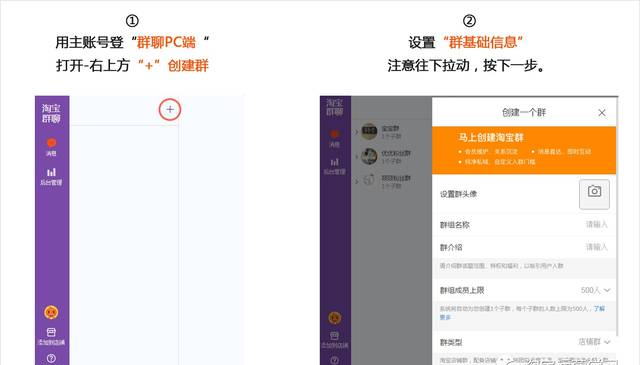Click the 马上创建淘宝群 banner heading
Image resolution: width=640 pixels, height=365 pixels.
click(x=491, y=137)
